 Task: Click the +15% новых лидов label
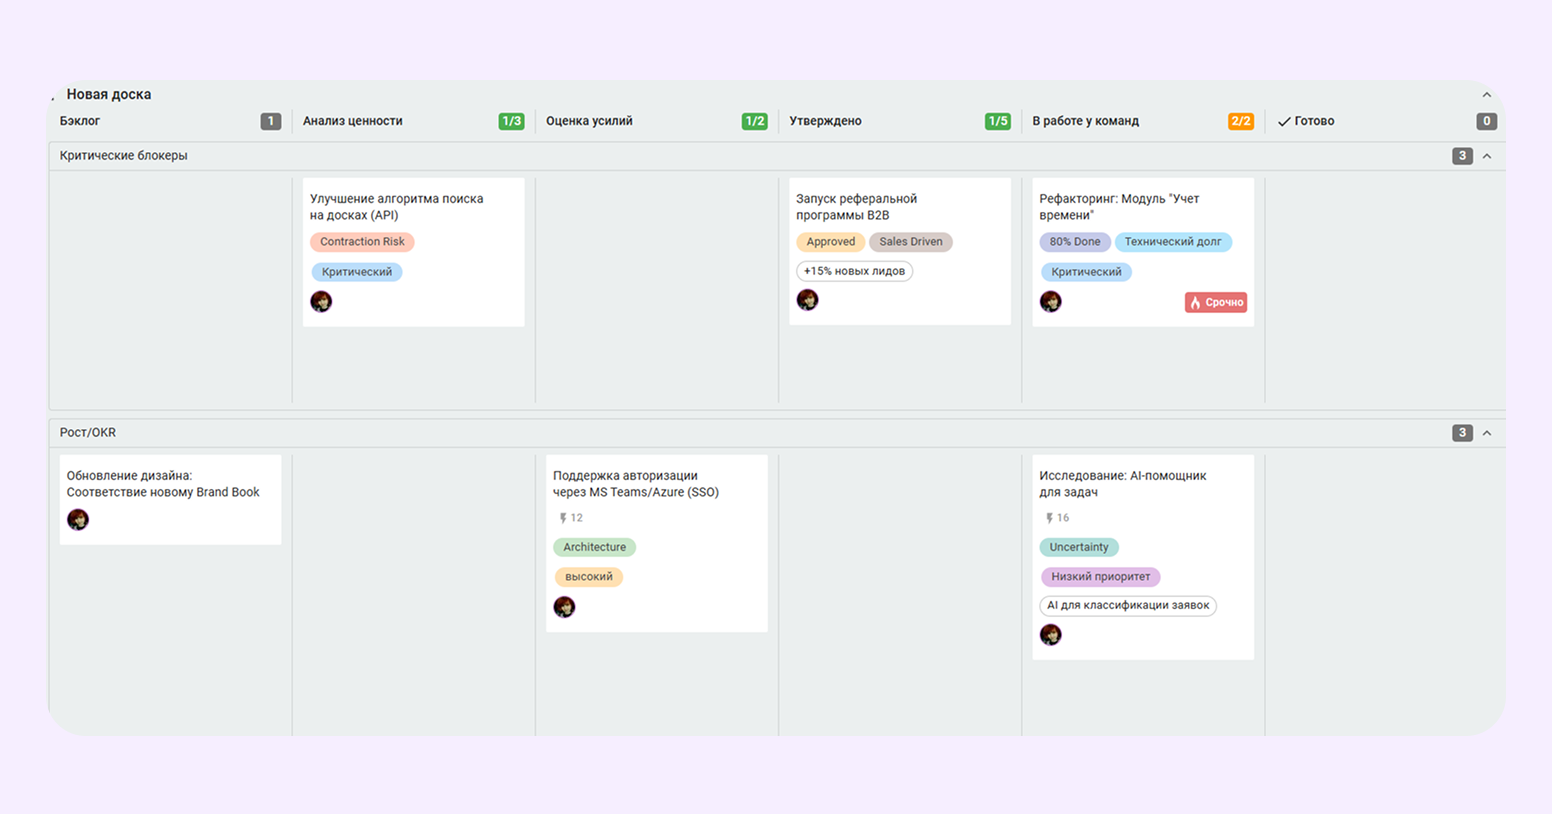coord(854,271)
